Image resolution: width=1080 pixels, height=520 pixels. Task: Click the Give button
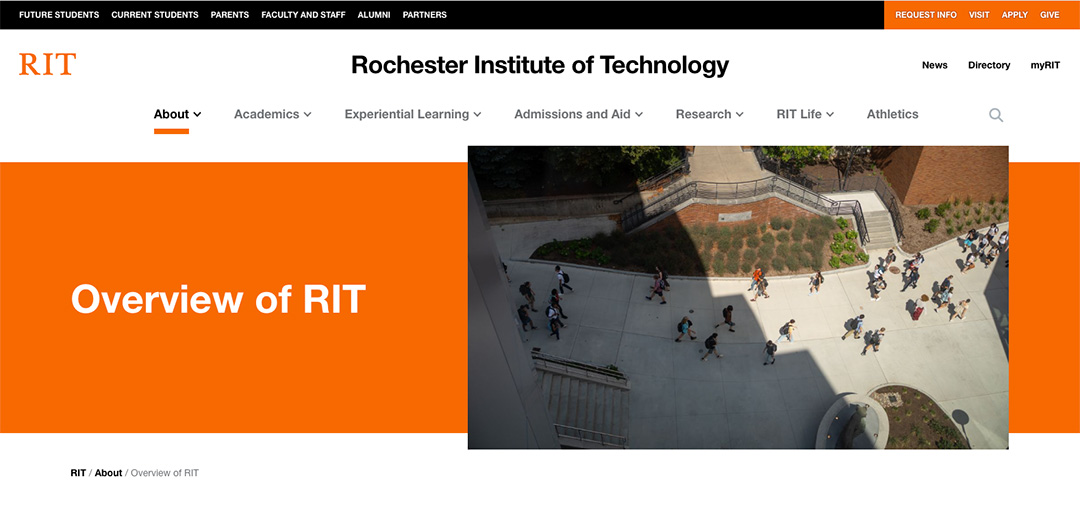coord(1049,15)
